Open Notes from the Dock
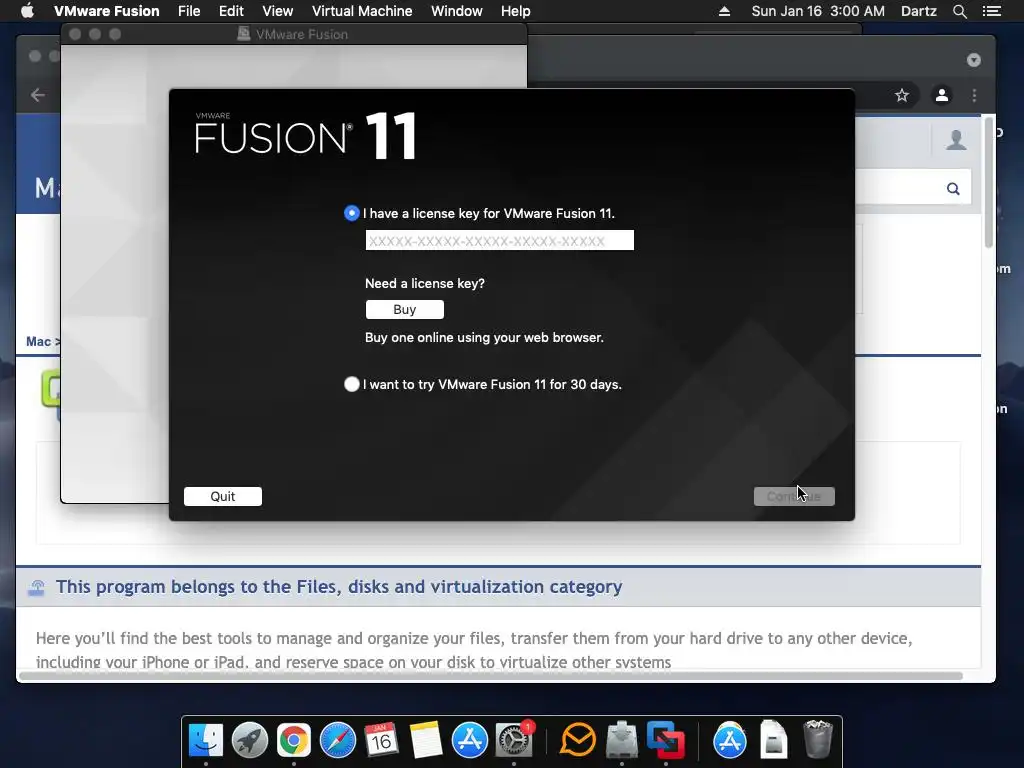 426,741
